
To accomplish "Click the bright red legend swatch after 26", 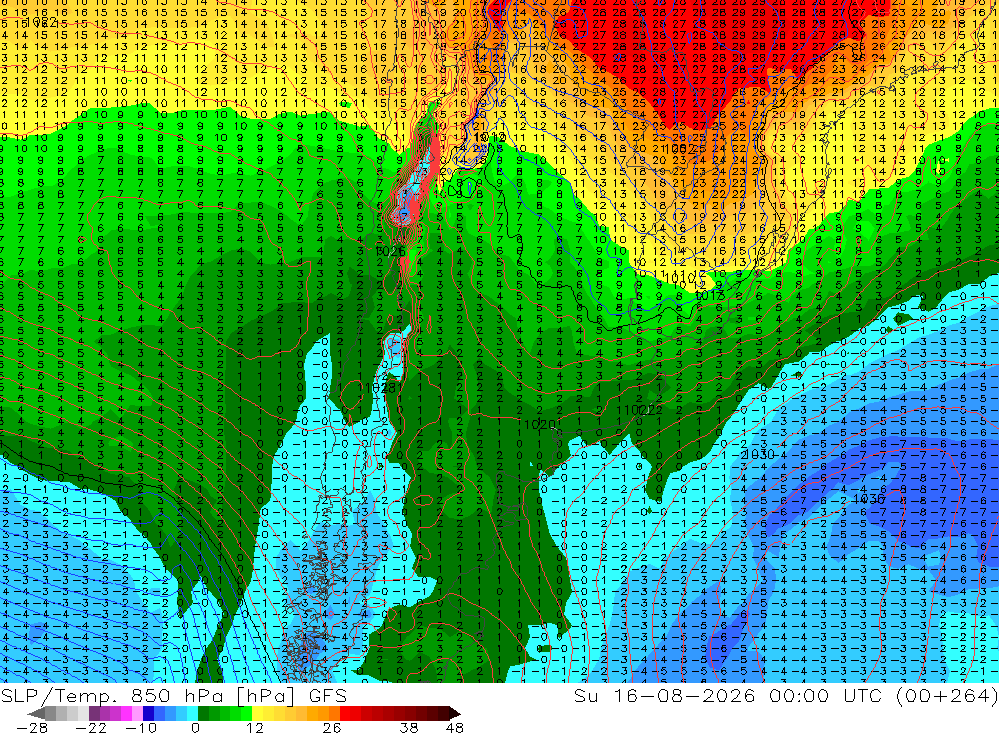I will (x=345, y=713).
